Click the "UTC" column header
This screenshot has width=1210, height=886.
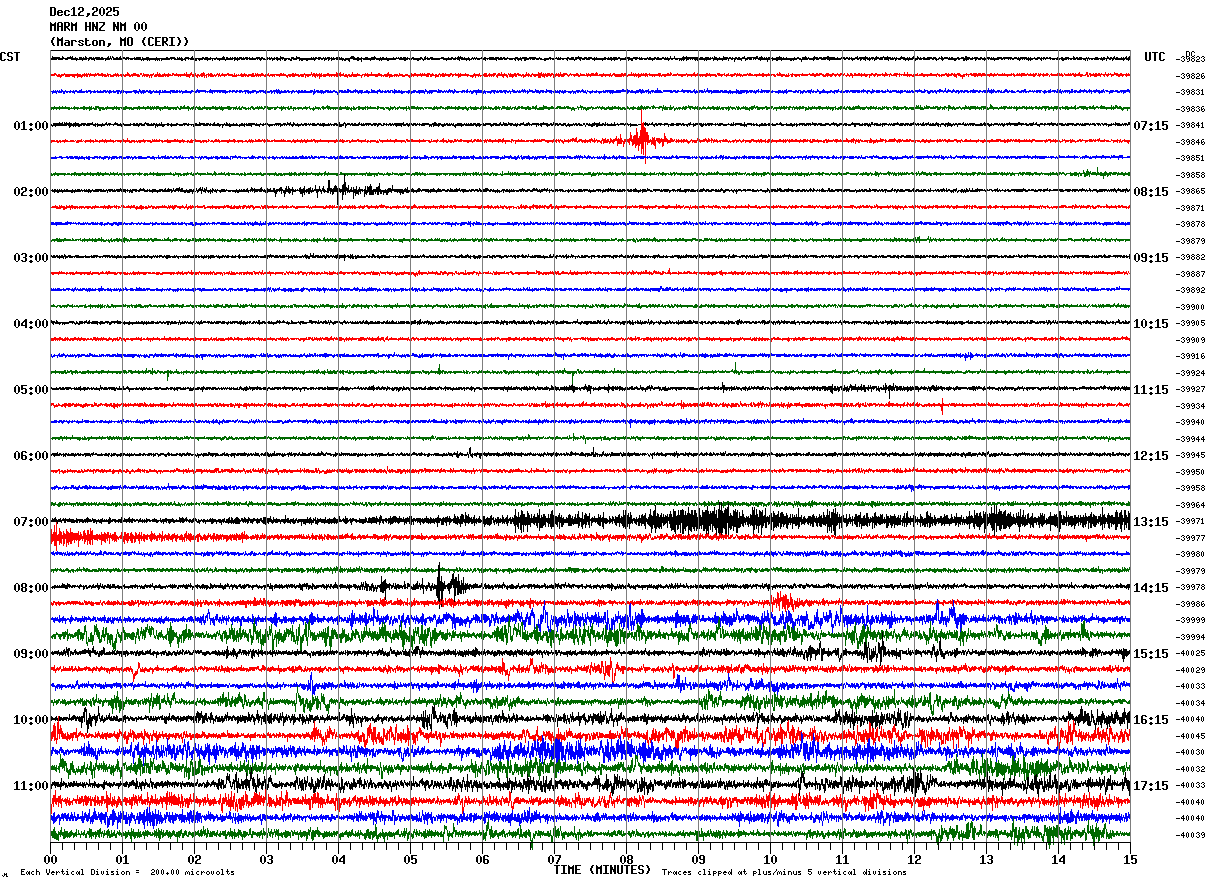[x=1155, y=57]
